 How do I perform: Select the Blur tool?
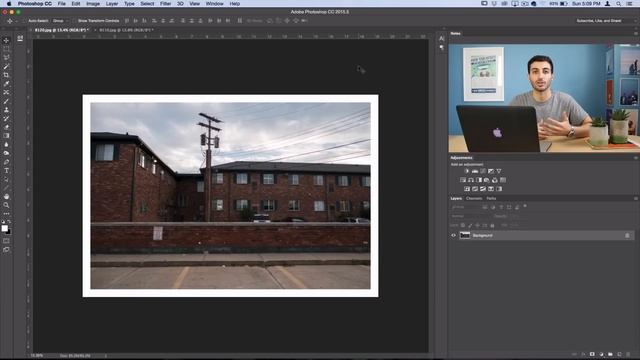tap(6, 144)
